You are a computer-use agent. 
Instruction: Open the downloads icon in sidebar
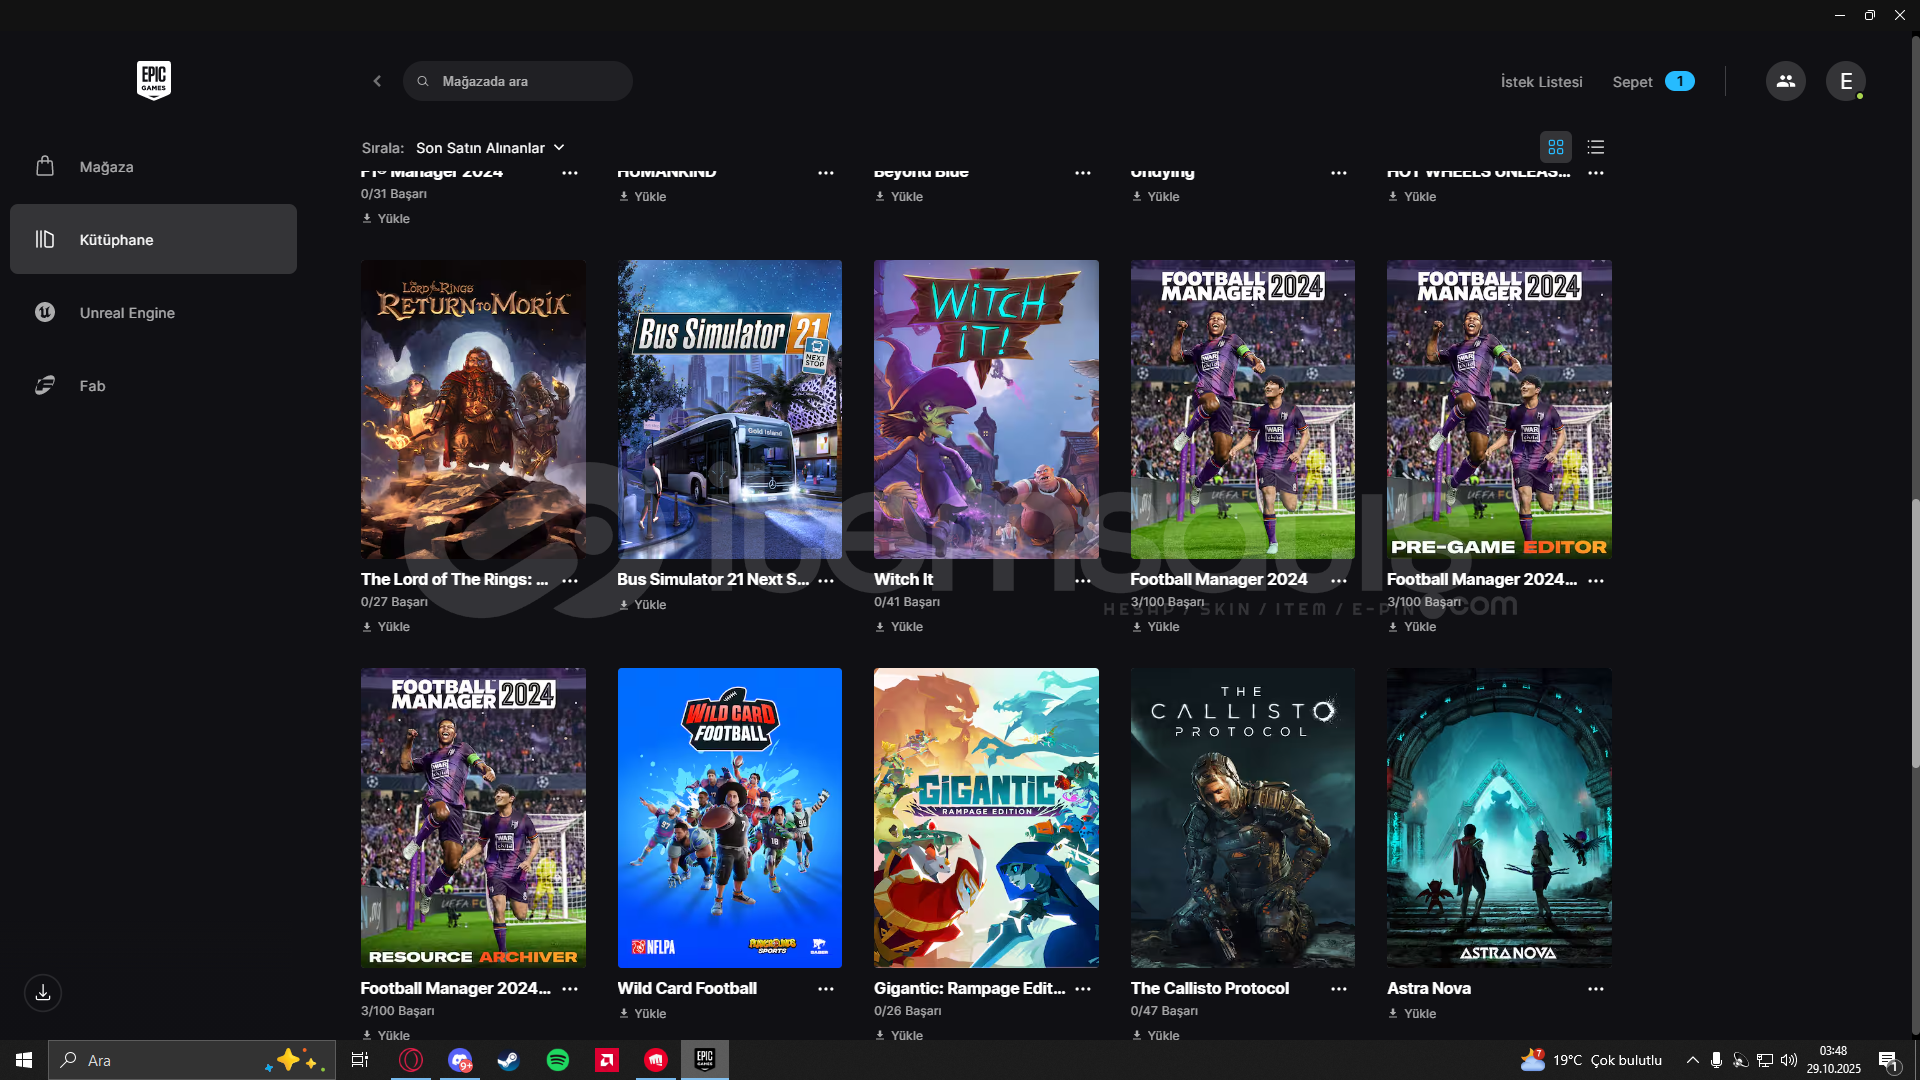[x=43, y=993]
